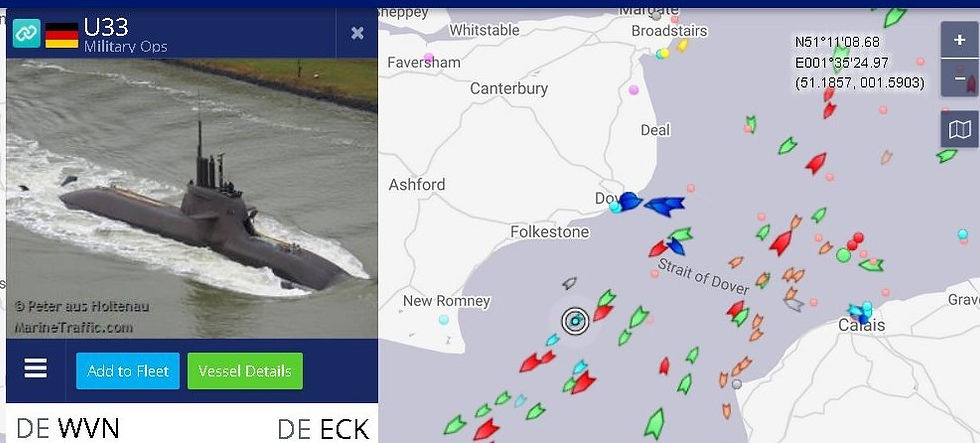The image size is (980, 443).
Task: Click the Canterbury map label
Action: click(509, 89)
